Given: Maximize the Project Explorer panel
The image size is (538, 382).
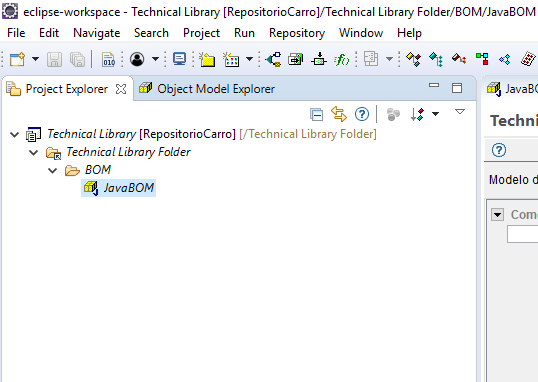Looking at the screenshot, I should [x=457, y=88].
